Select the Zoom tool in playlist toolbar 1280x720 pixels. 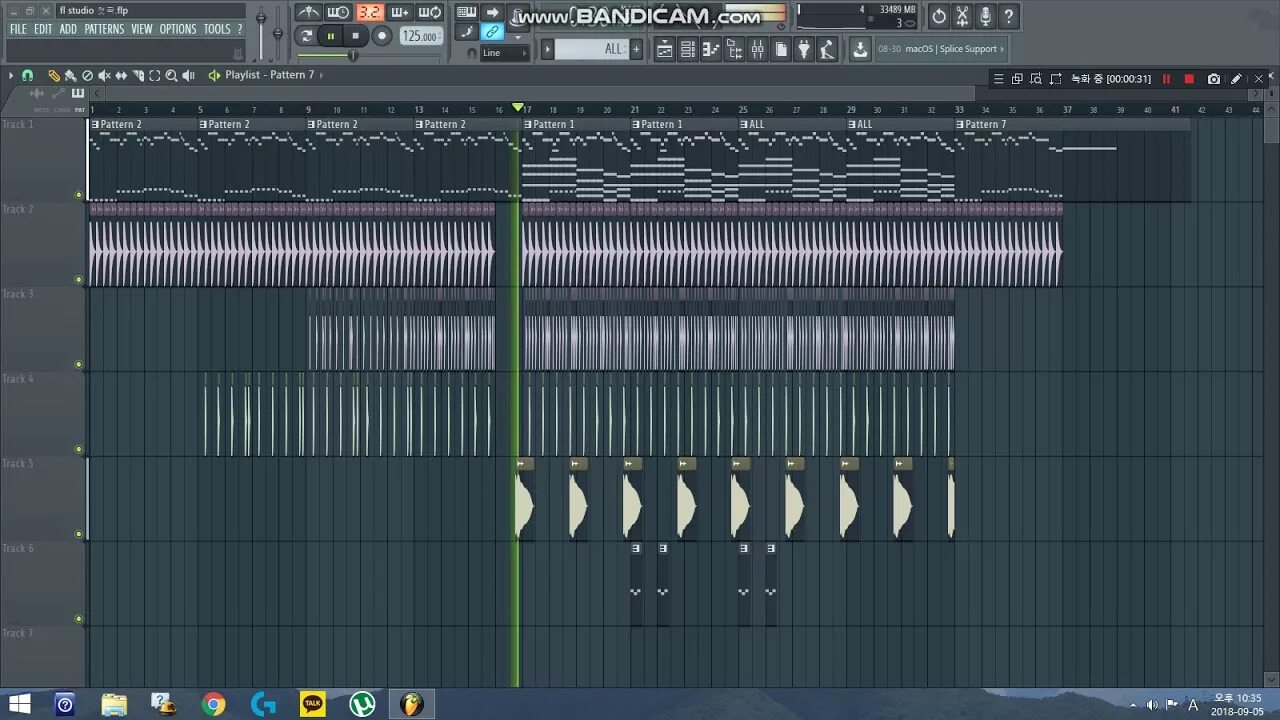click(172, 76)
